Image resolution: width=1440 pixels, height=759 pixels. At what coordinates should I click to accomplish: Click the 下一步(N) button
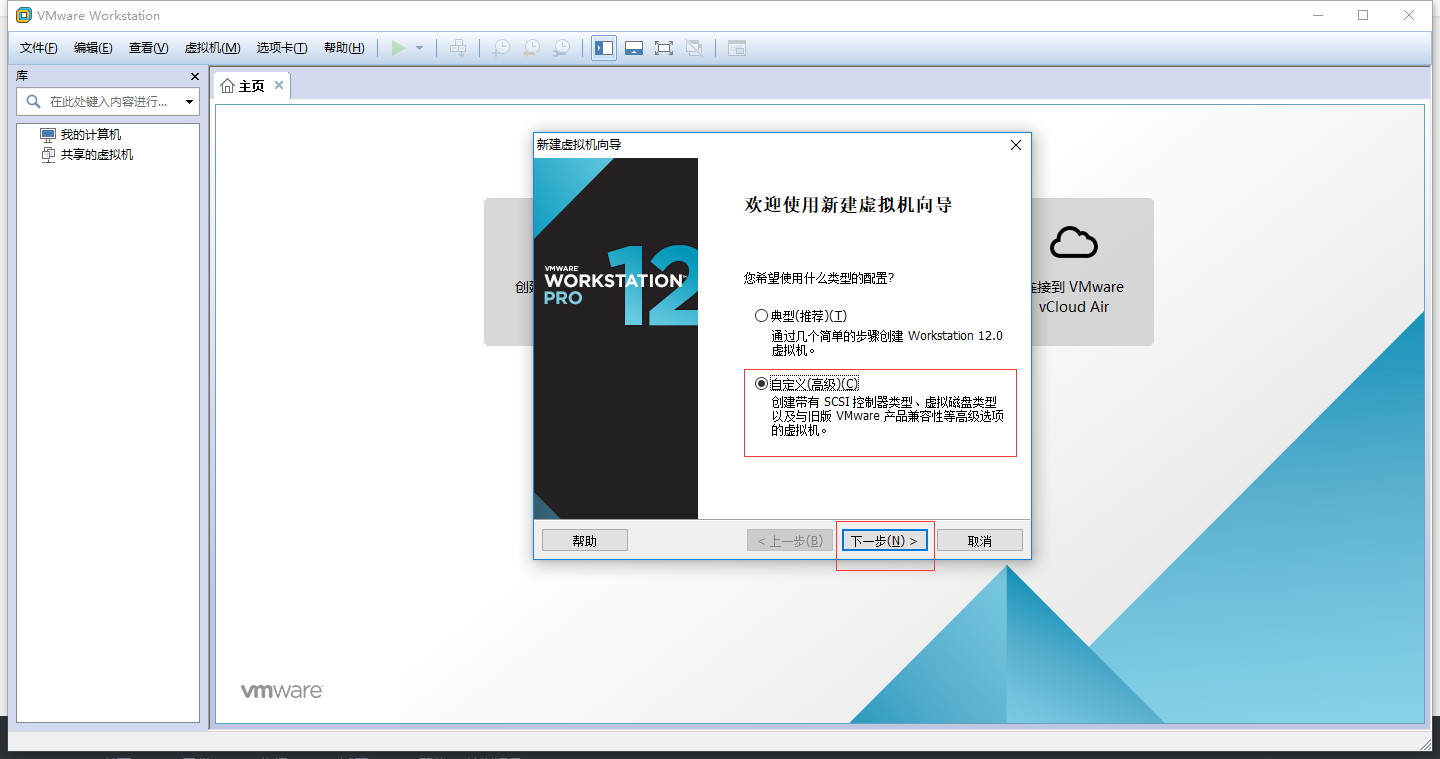[885, 540]
